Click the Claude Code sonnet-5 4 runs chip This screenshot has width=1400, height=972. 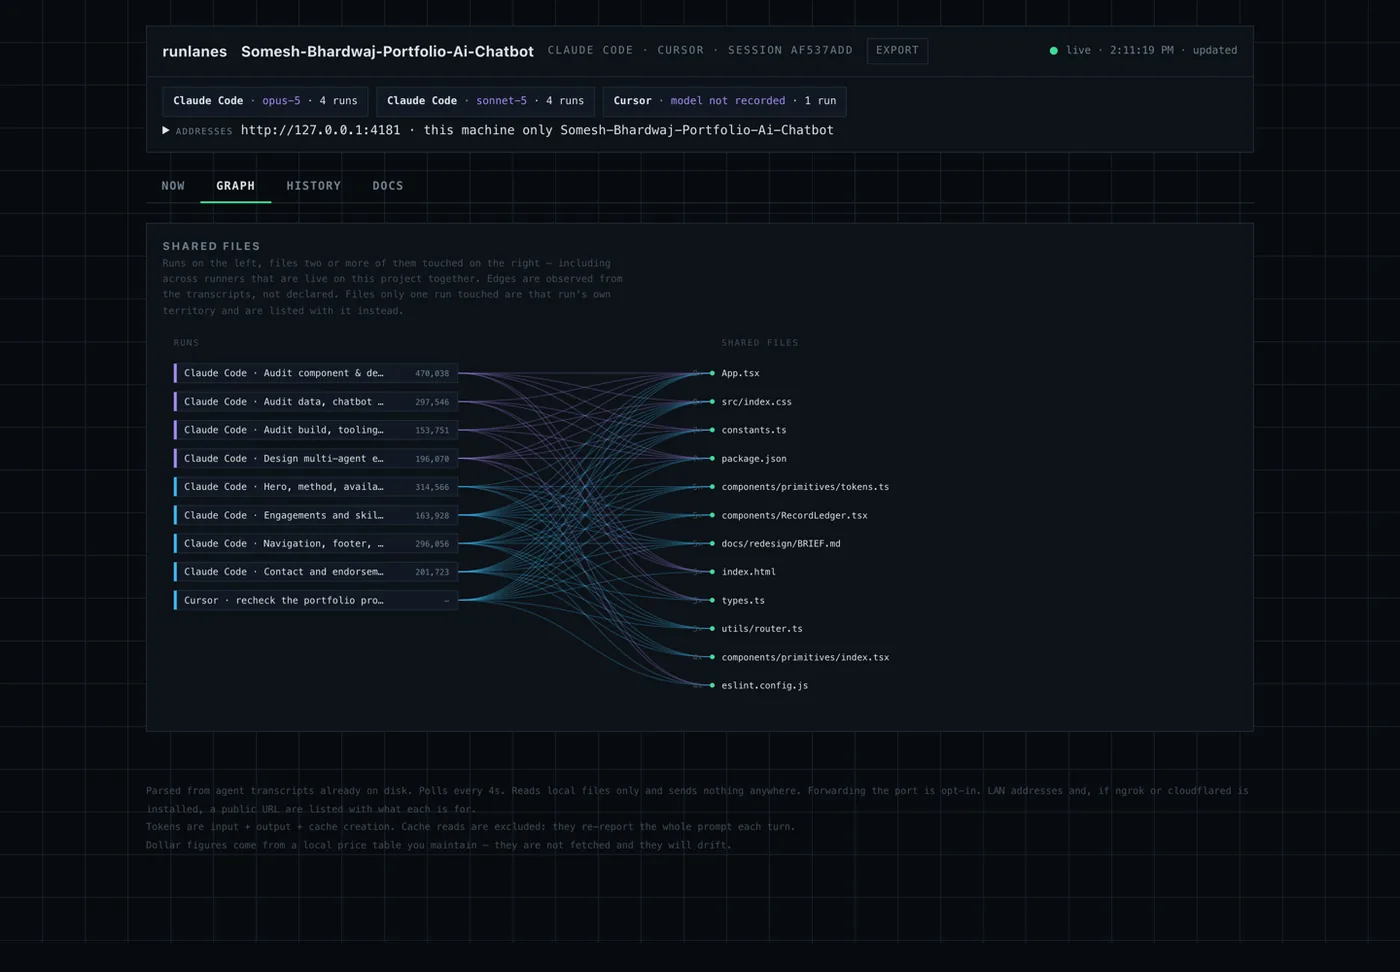(485, 101)
